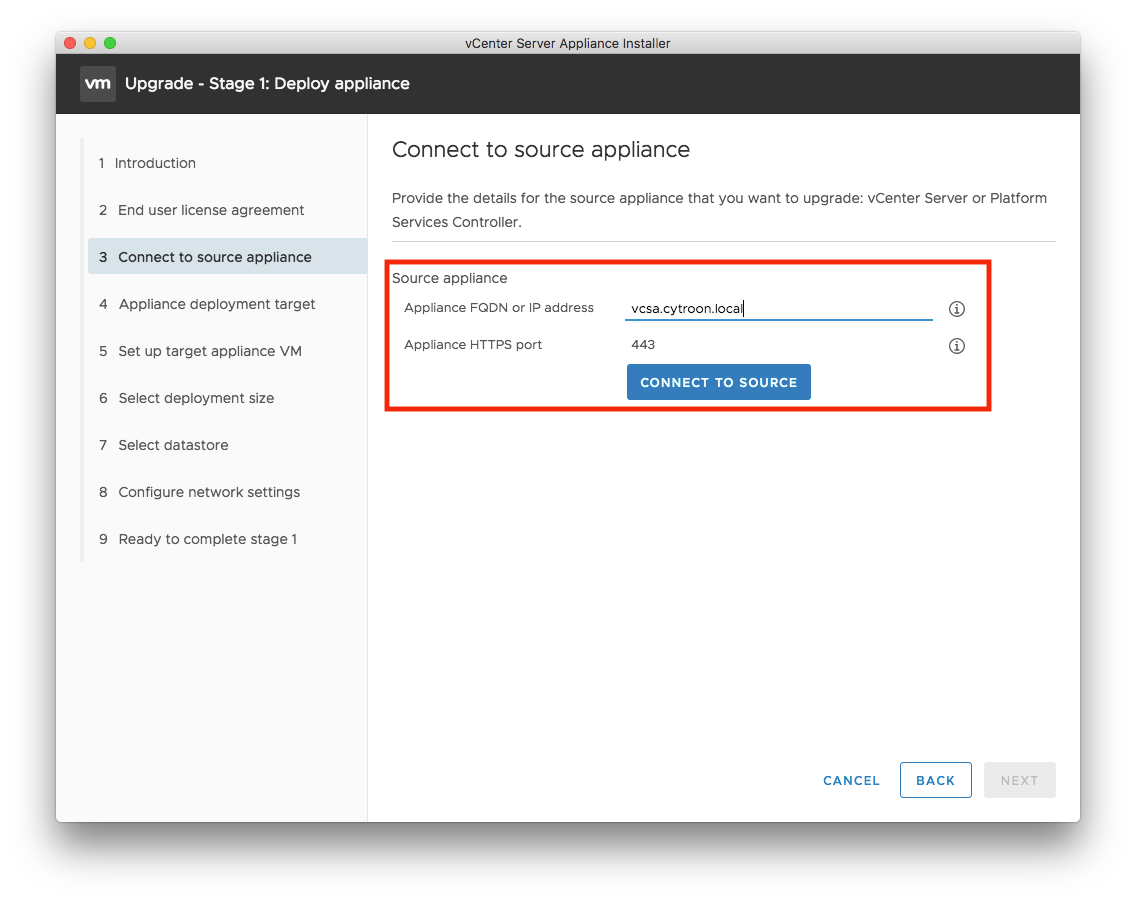Click the 'Connect to source appliance' heading
The height and width of the screenshot is (902, 1136).
click(x=541, y=149)
